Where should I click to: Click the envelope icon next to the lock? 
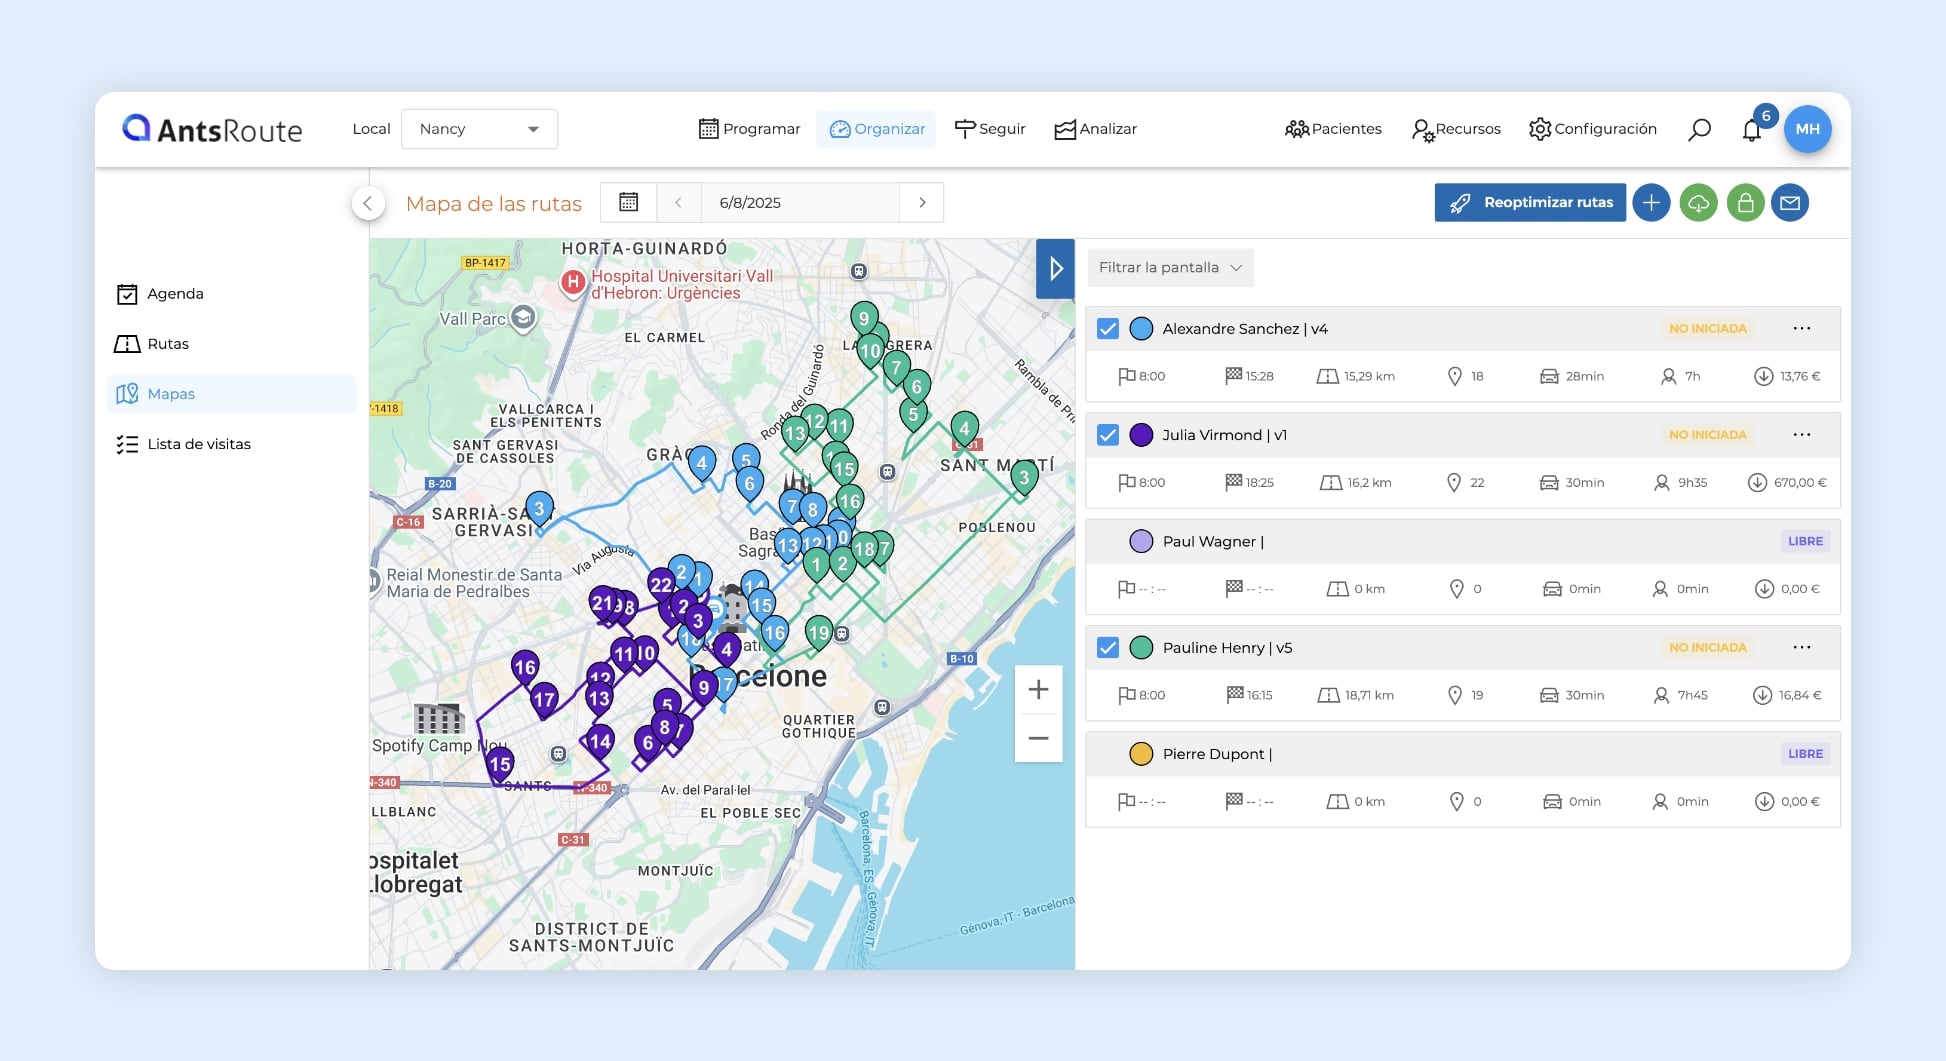(1791, 202)
